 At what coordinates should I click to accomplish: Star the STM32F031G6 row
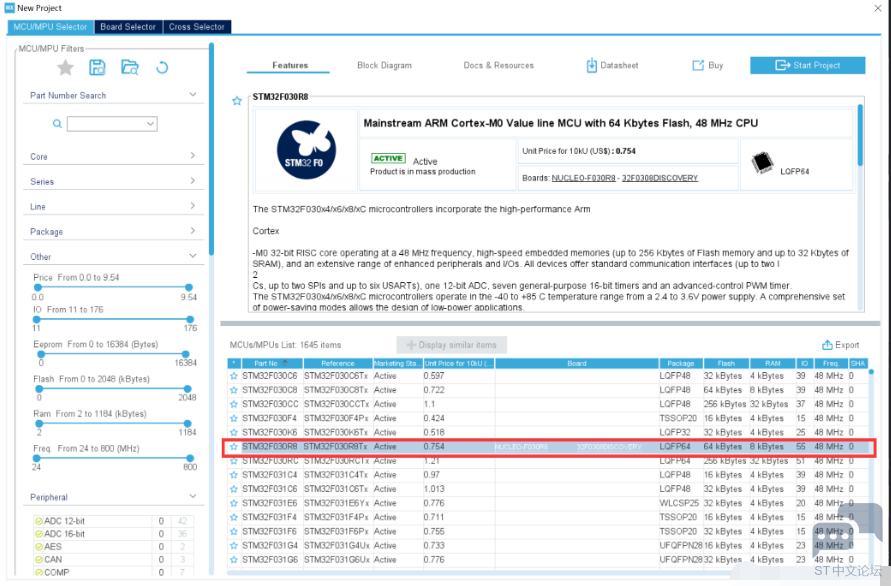(x=234, y=560)
